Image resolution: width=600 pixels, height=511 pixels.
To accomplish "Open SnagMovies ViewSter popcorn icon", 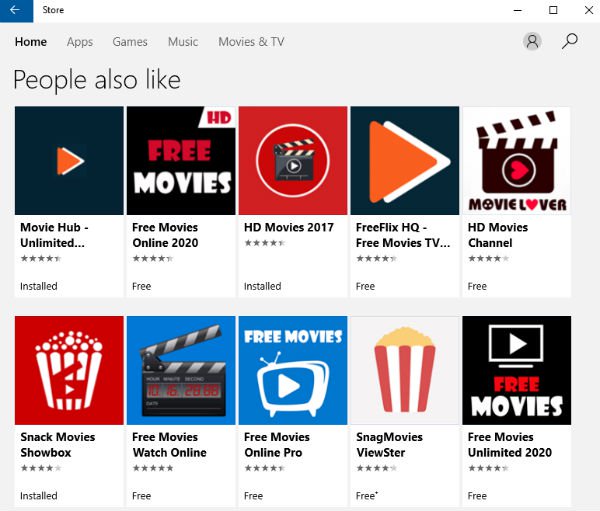I will [x=405, y=370].
